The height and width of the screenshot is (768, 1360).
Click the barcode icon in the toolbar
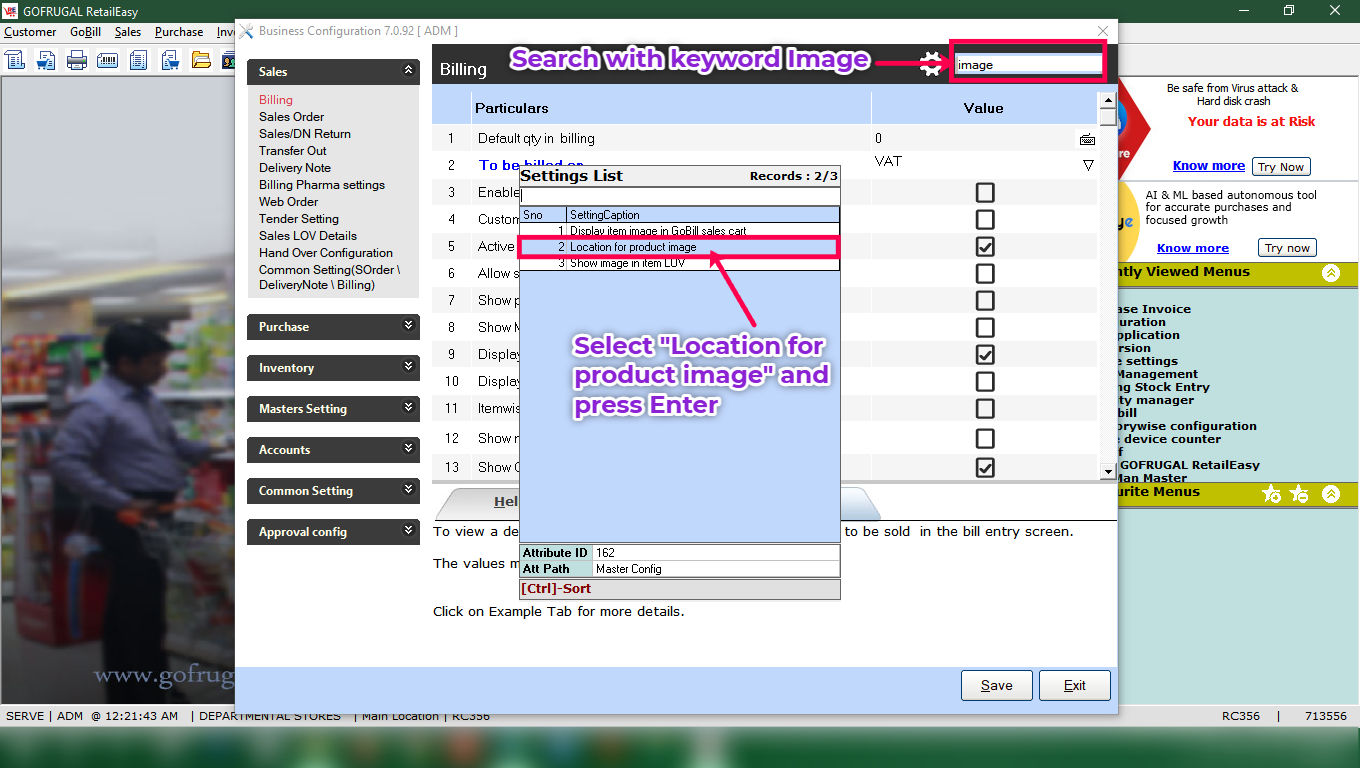coord(108,61)
